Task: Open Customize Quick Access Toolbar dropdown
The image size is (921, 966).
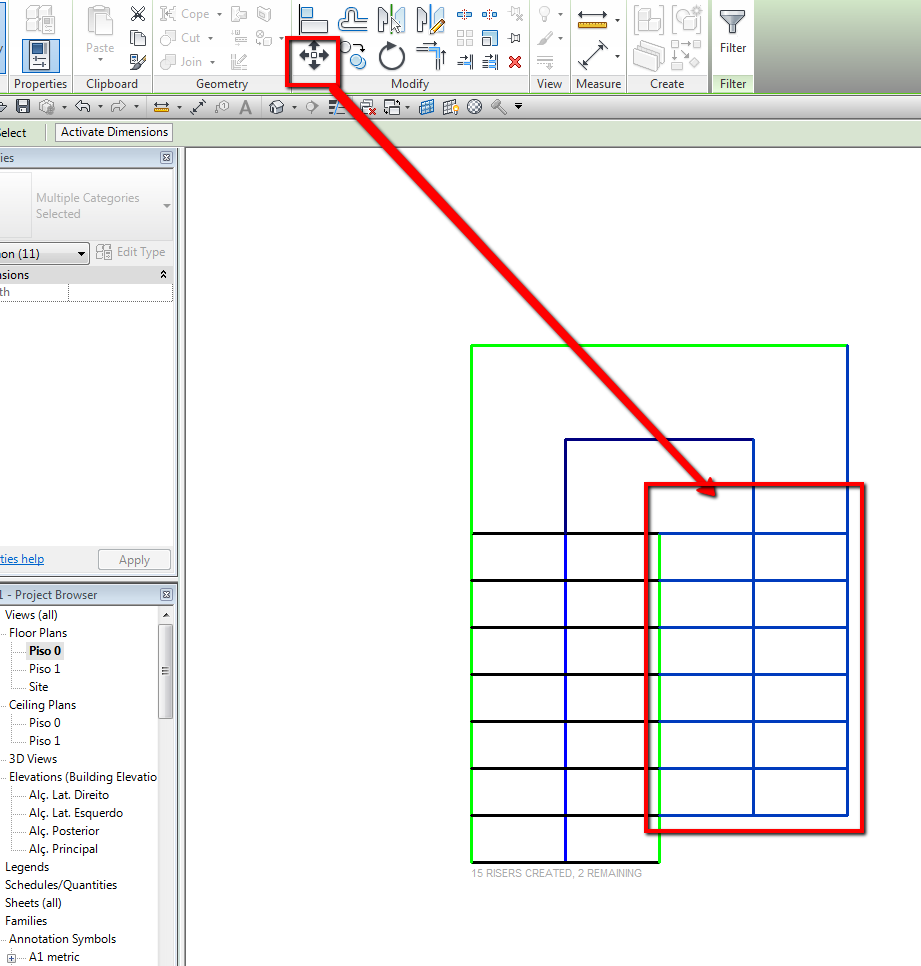Action: (x=519, y=107)
